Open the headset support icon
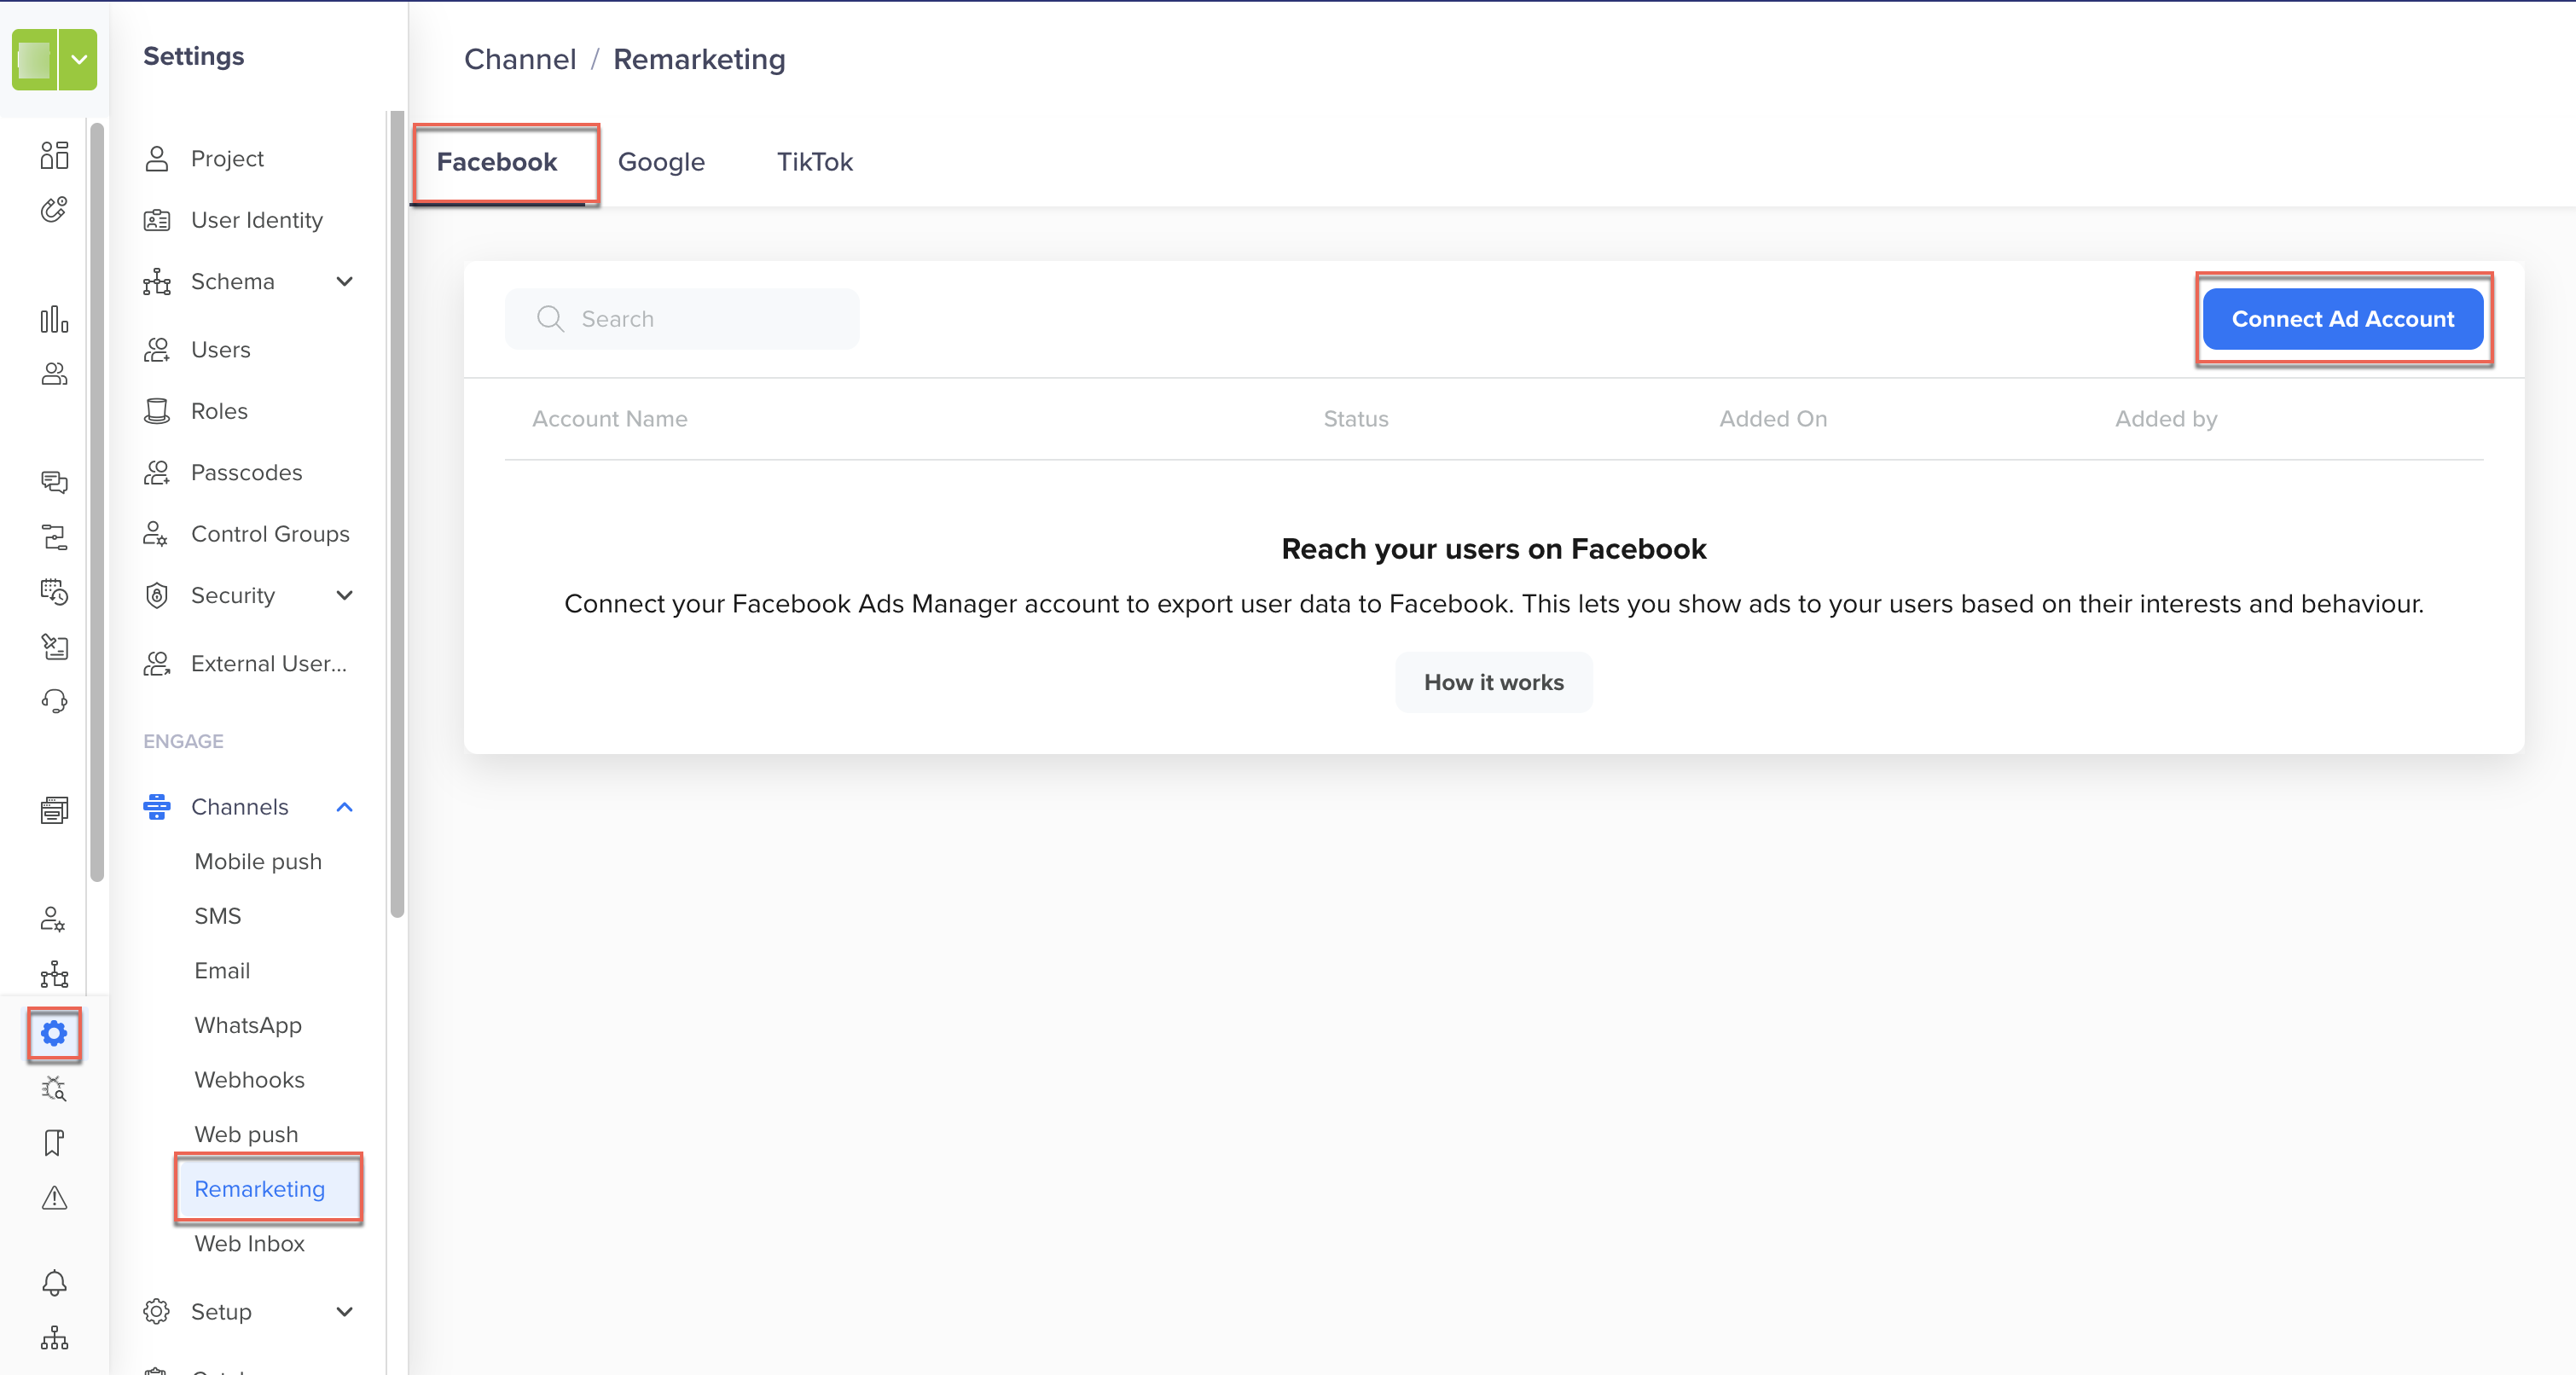 (54, 701)
